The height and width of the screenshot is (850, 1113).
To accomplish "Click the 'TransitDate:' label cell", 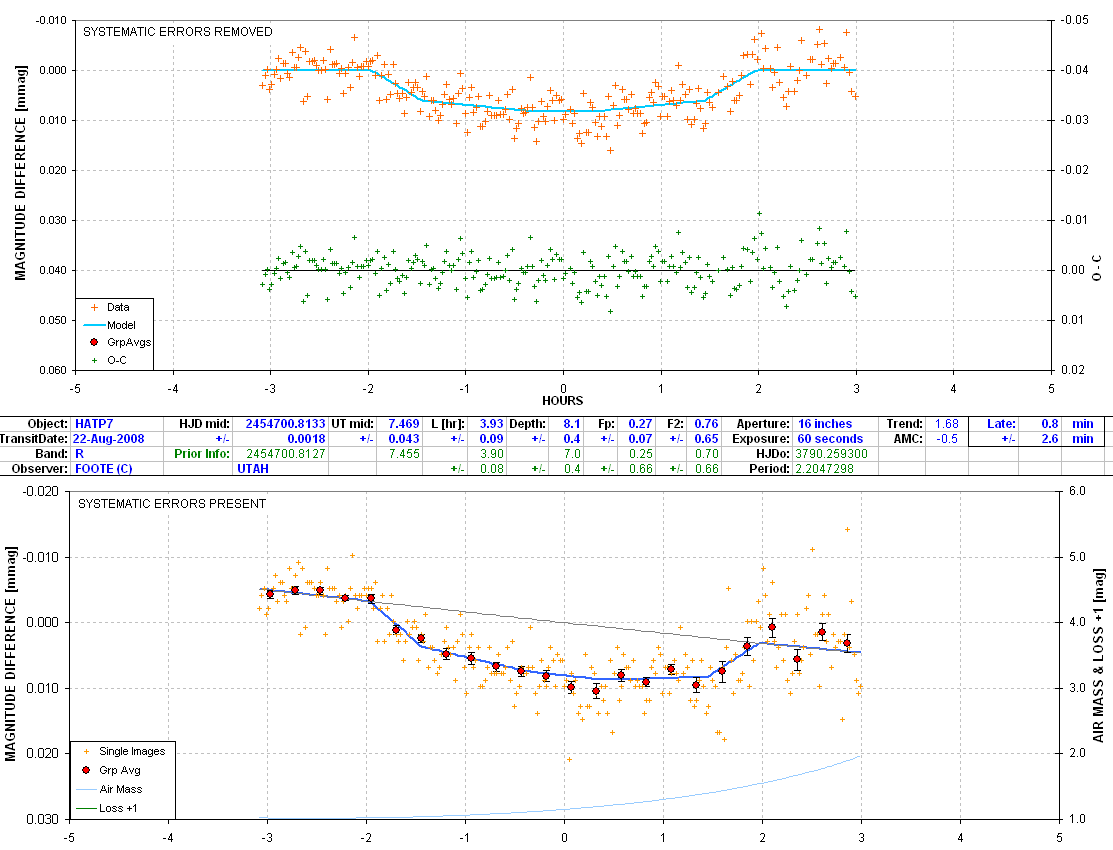I will (x=35, y=439).
